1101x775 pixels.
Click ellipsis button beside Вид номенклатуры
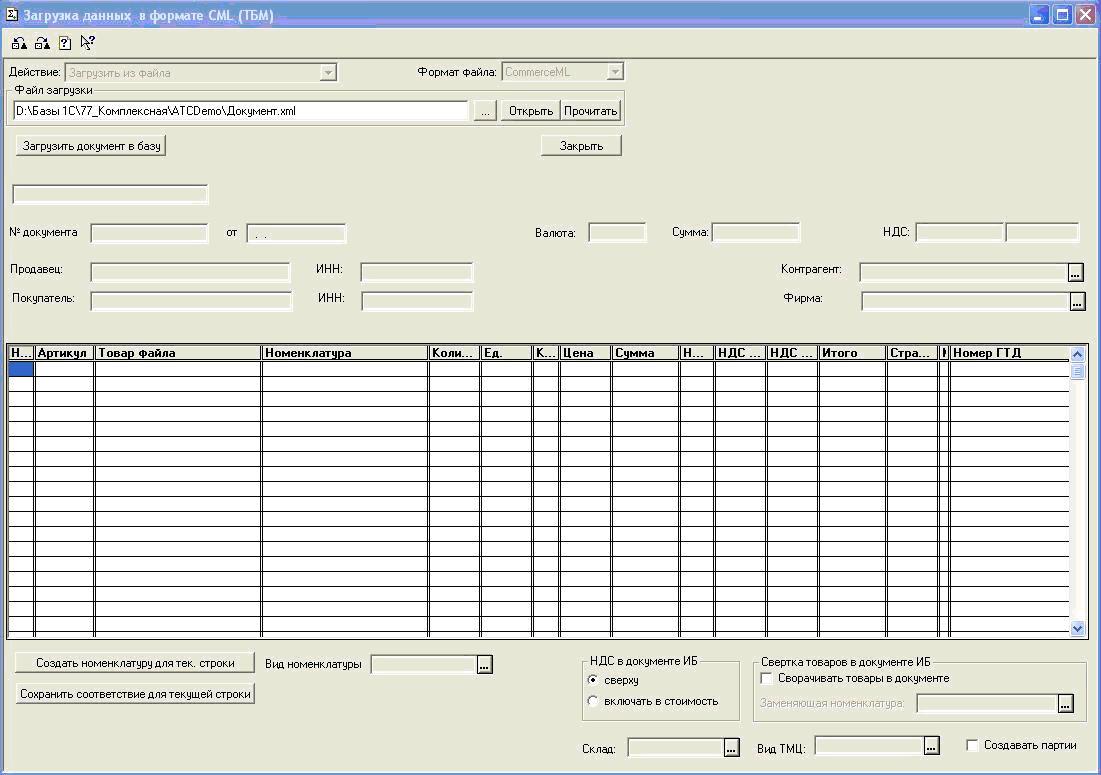click(485, 665)
